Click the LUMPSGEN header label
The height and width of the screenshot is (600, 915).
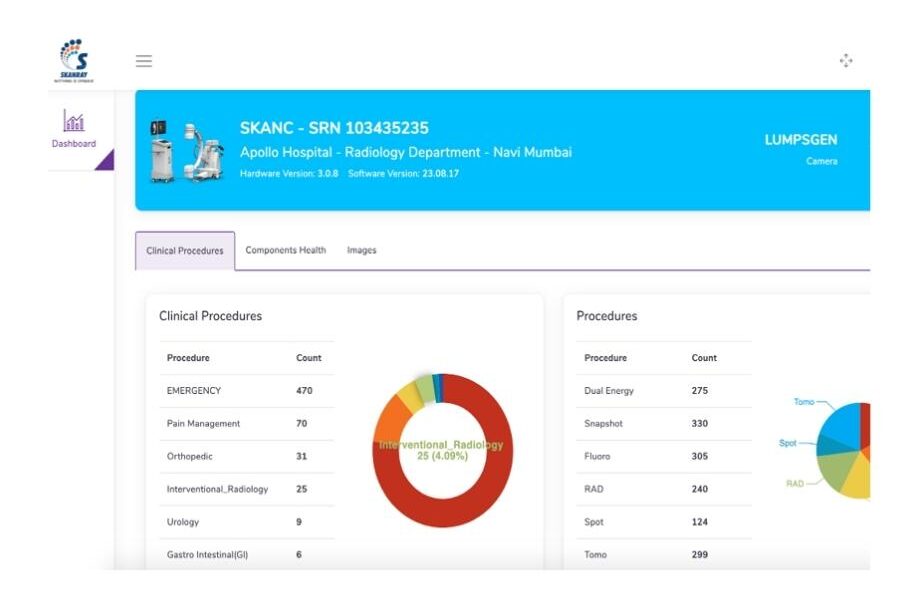click(x=800, y=141)
